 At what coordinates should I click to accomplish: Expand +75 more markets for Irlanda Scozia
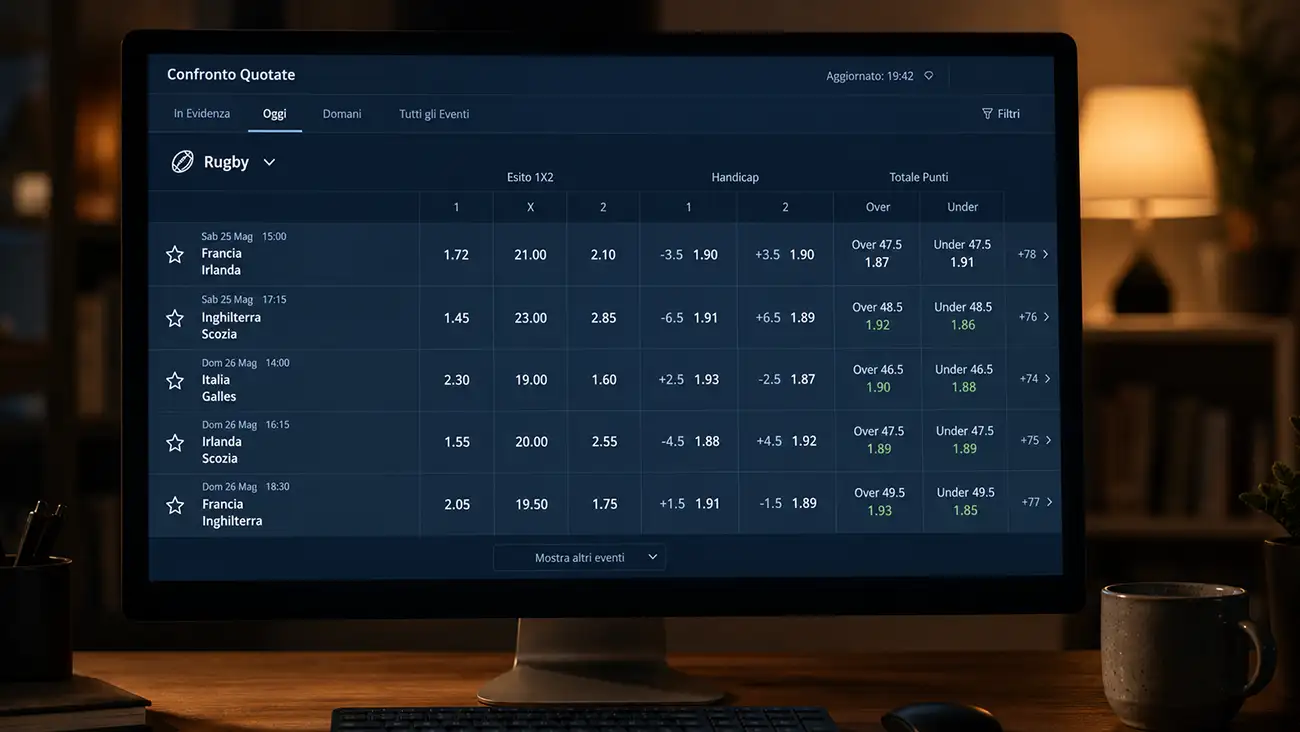click(1036, 440)
